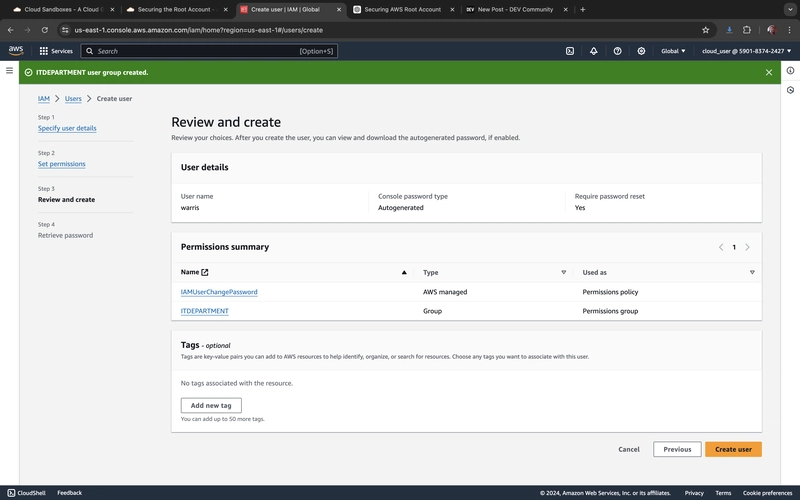
Task: Open the Type column filter dropdown
Action: [x=564, y=272]
